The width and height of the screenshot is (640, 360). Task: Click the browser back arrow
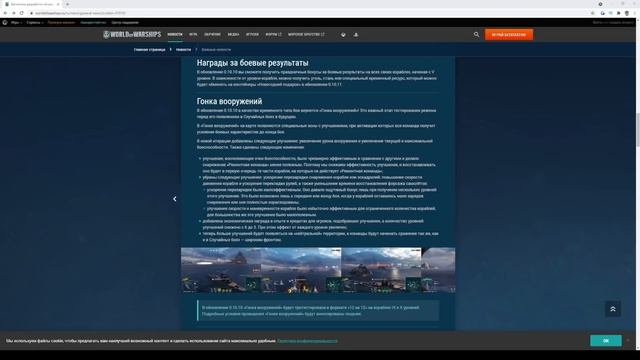point(5,13)
